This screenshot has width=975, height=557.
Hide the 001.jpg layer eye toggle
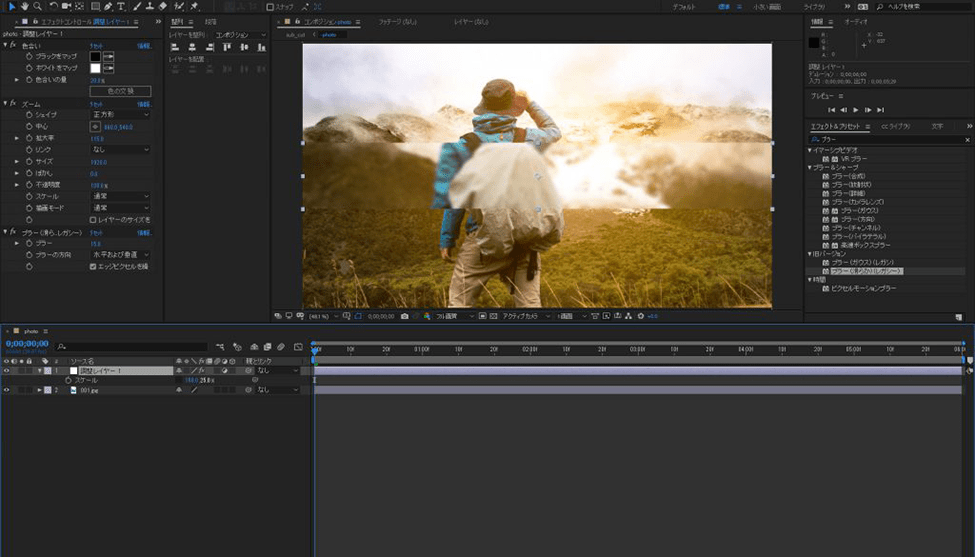[7, 390]
